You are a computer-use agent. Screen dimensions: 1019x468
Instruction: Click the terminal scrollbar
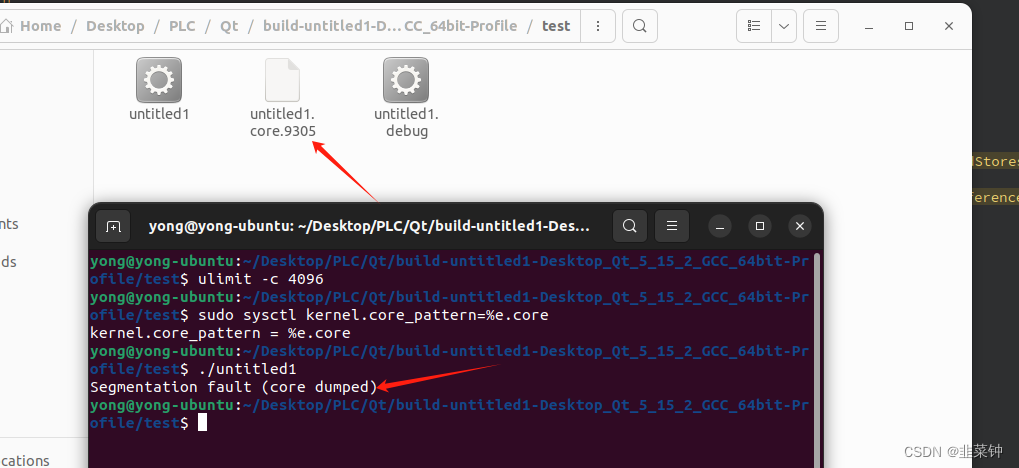[x=818, y=361]
